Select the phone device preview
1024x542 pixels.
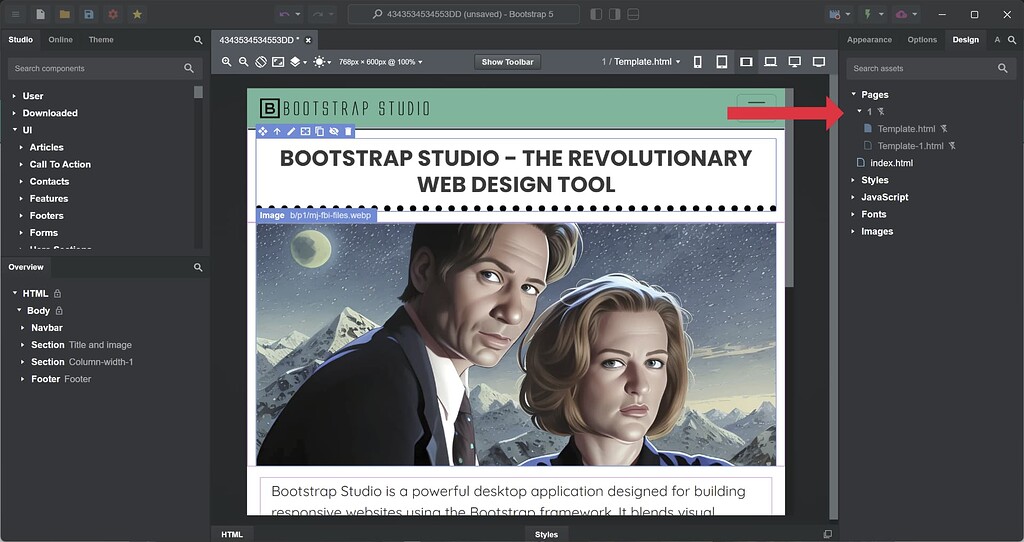click(697, 62)
